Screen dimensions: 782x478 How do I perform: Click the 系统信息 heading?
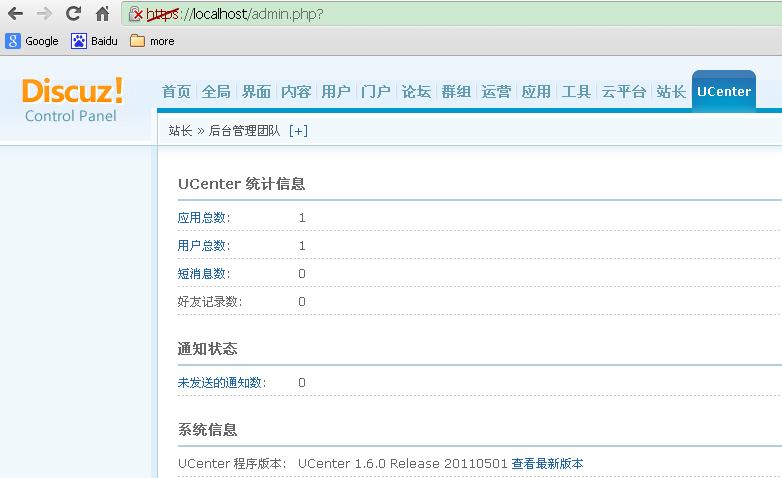[207, 430]
